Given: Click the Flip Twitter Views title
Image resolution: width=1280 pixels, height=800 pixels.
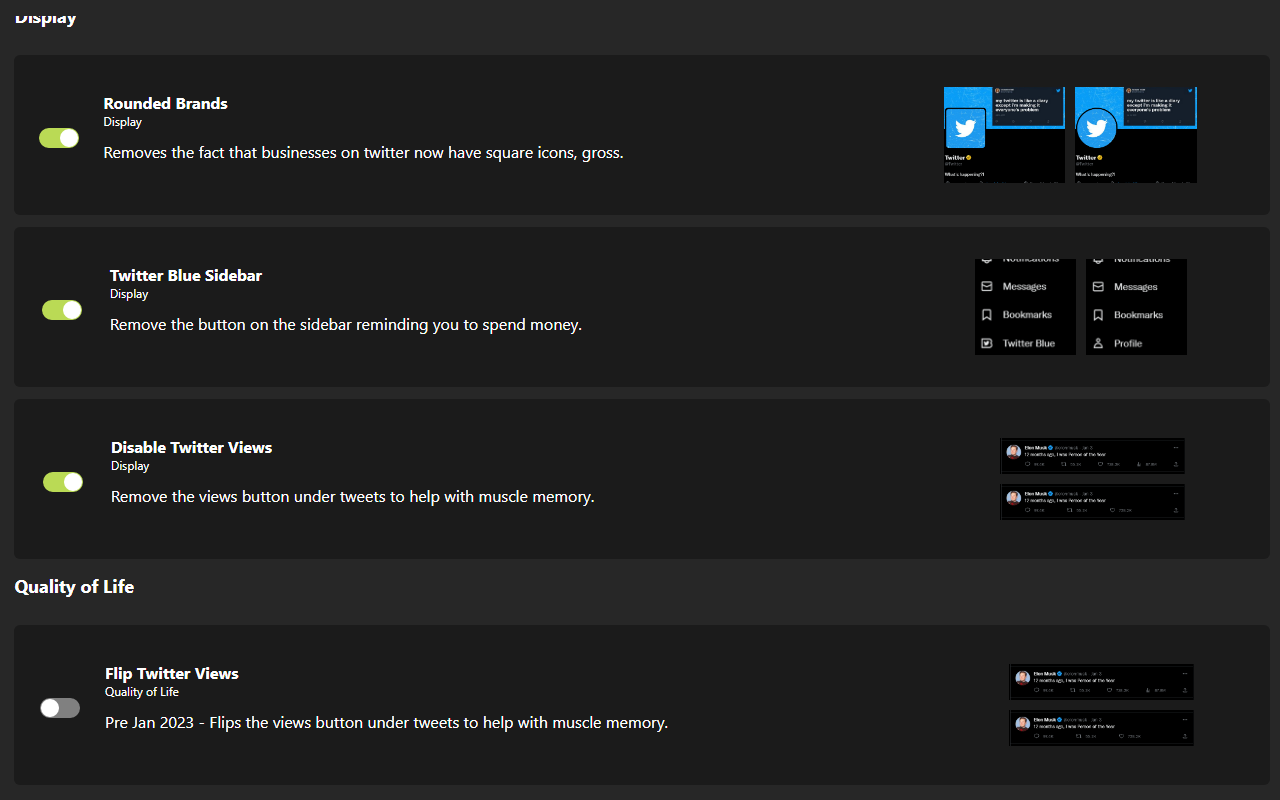Looking at the screenshot, I should 172,673.
